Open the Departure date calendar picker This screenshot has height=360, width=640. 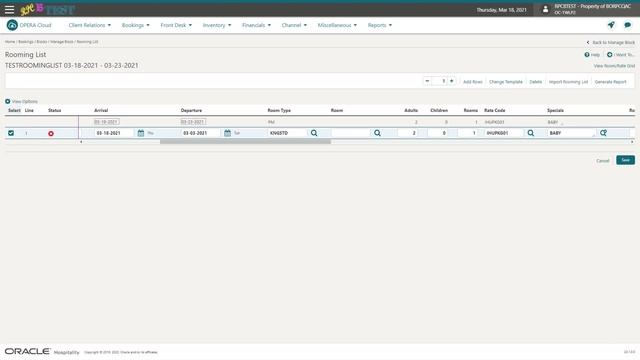coord(227,133)
